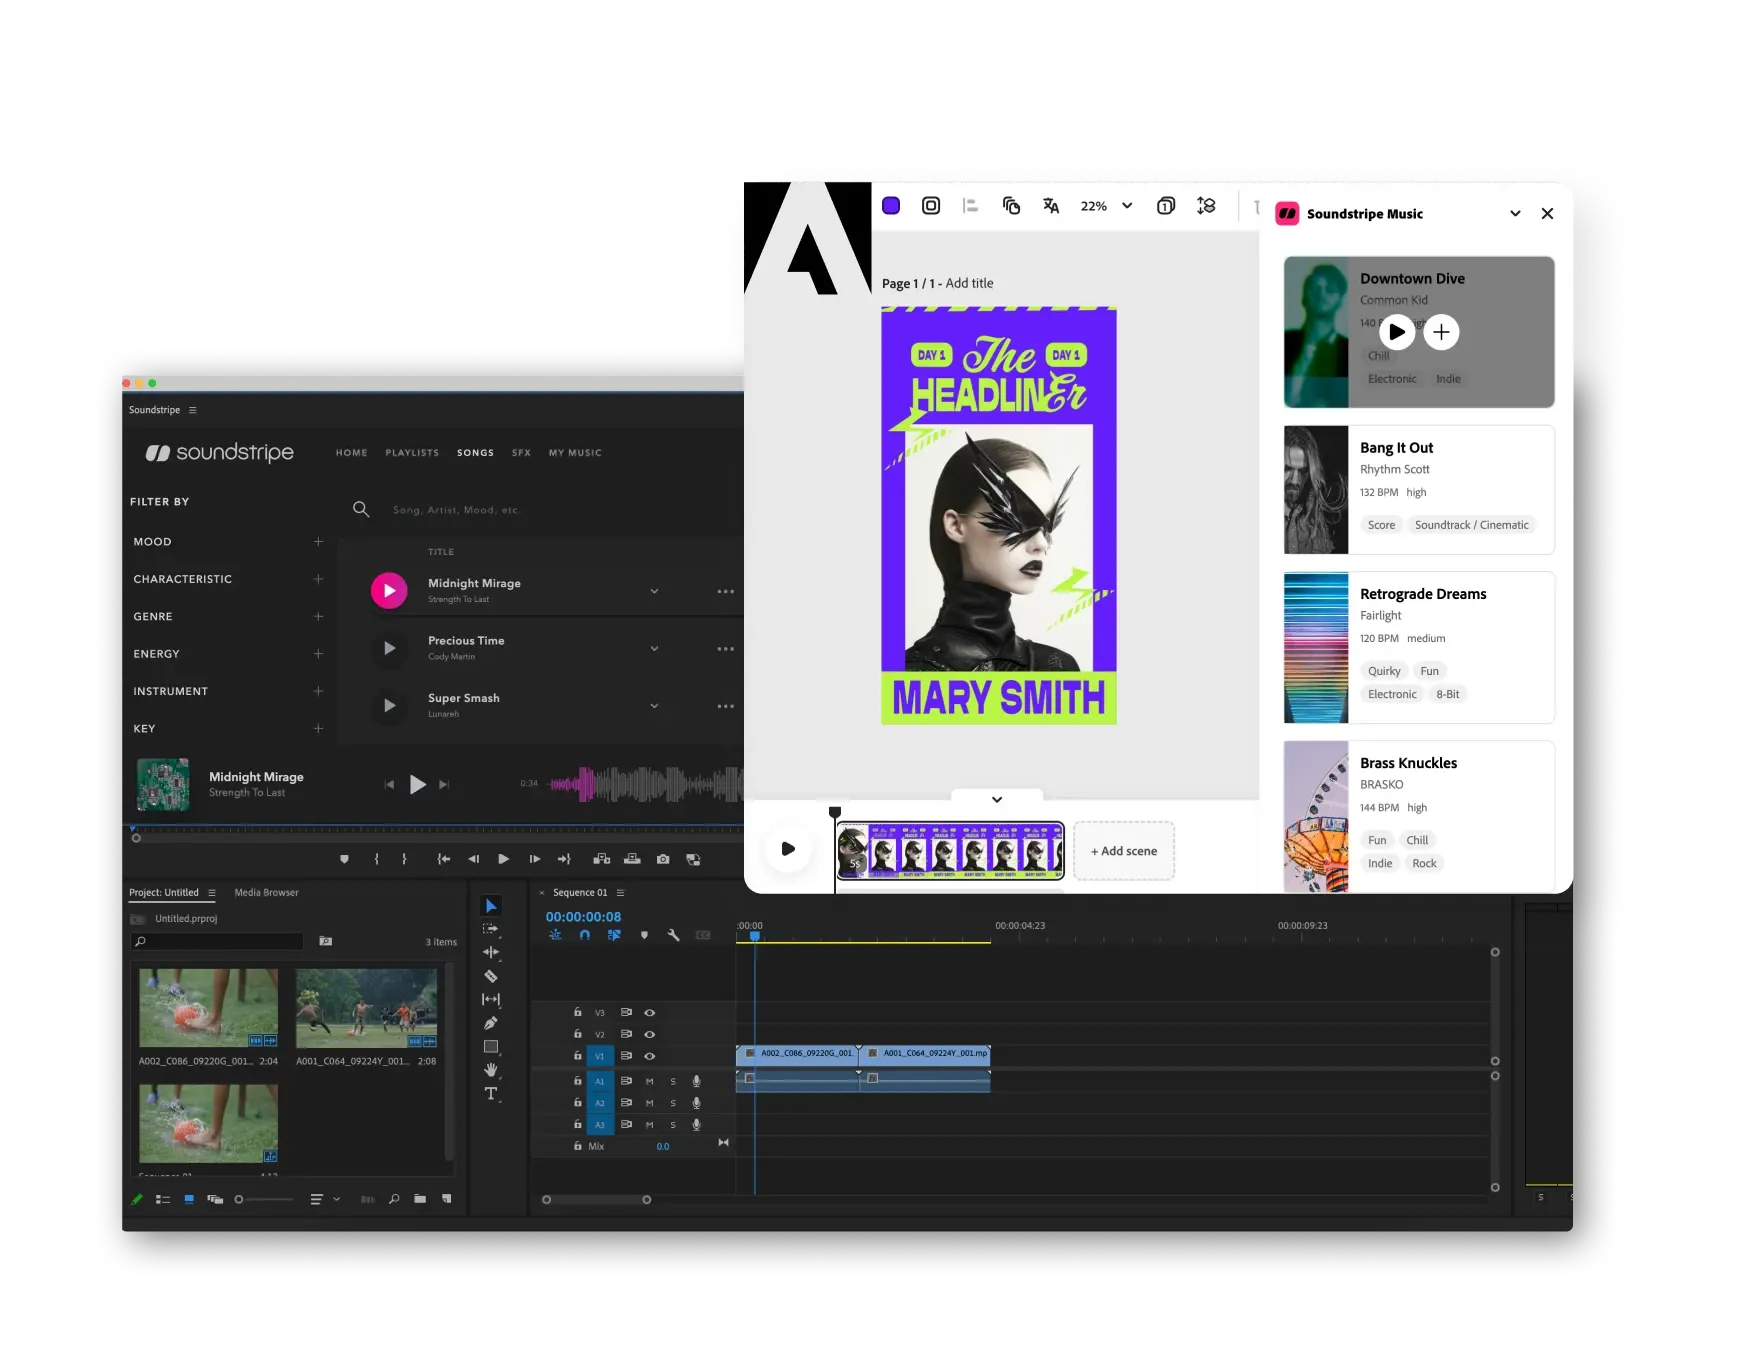Expand the MOOD filter
The height and width of the screenshot is (1352, 1755).
coord(318,542)
